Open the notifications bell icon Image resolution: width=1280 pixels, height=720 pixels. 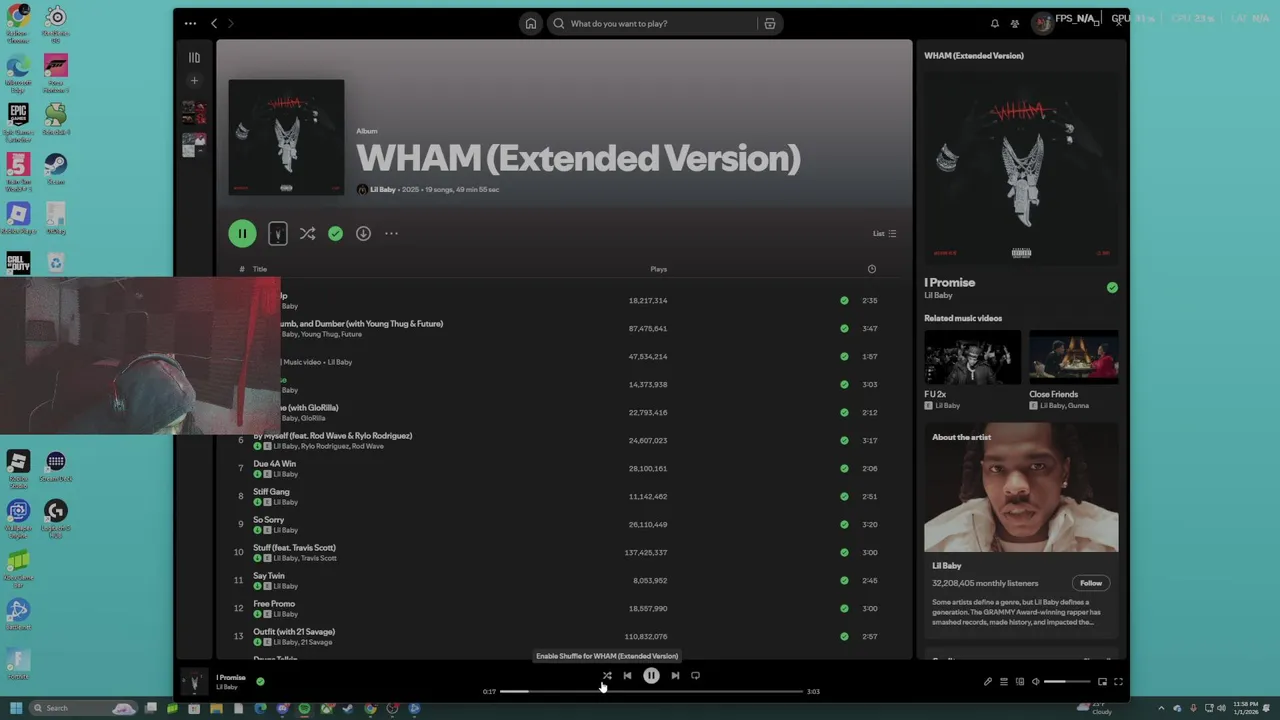pyautogui.click(x=994, y=23)
